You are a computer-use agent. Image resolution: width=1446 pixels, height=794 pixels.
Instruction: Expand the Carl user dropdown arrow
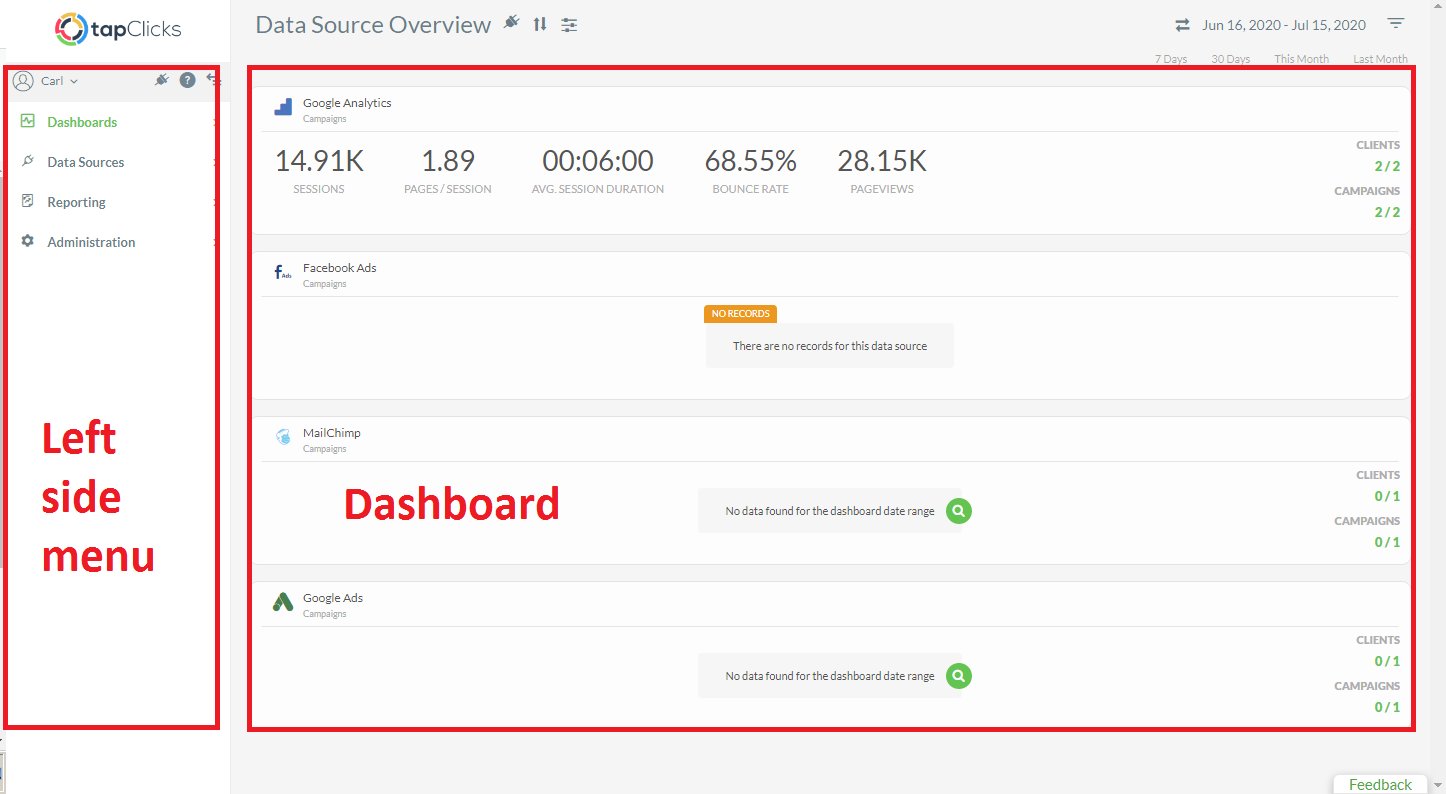coord(74,81)
